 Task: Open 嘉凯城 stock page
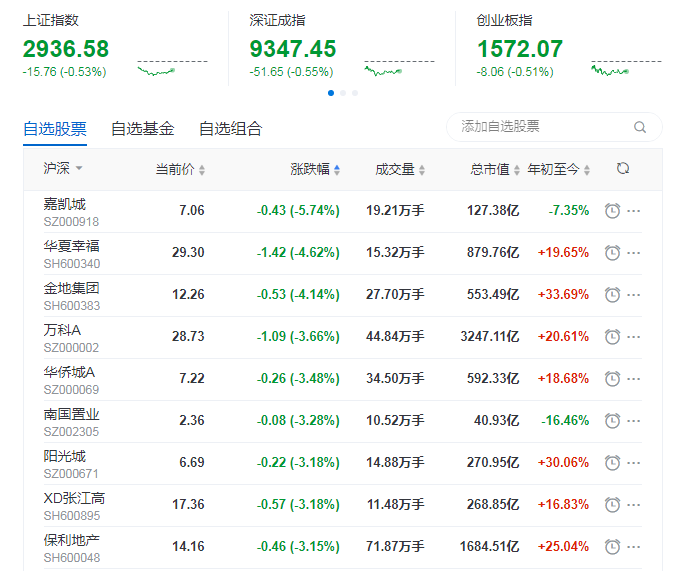point(64,204)
